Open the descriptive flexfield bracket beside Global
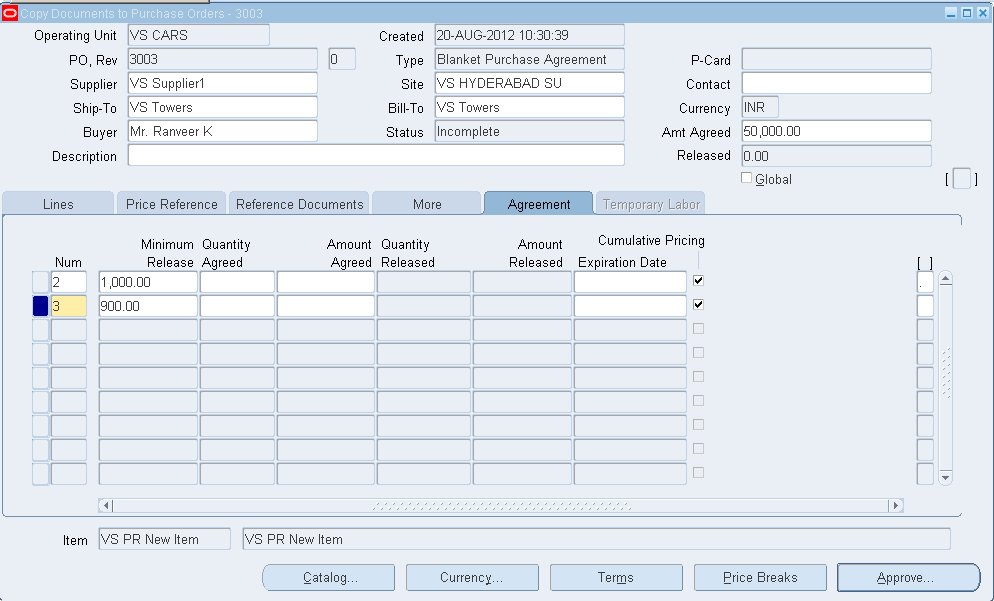 (x=962, y=177)
